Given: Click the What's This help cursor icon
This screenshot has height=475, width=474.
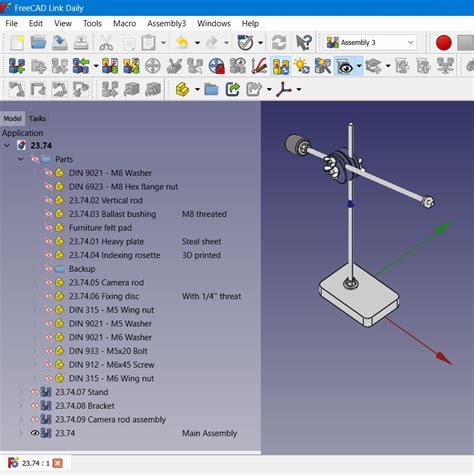Looking at the screenshot, I should click(x=304, y=43).
